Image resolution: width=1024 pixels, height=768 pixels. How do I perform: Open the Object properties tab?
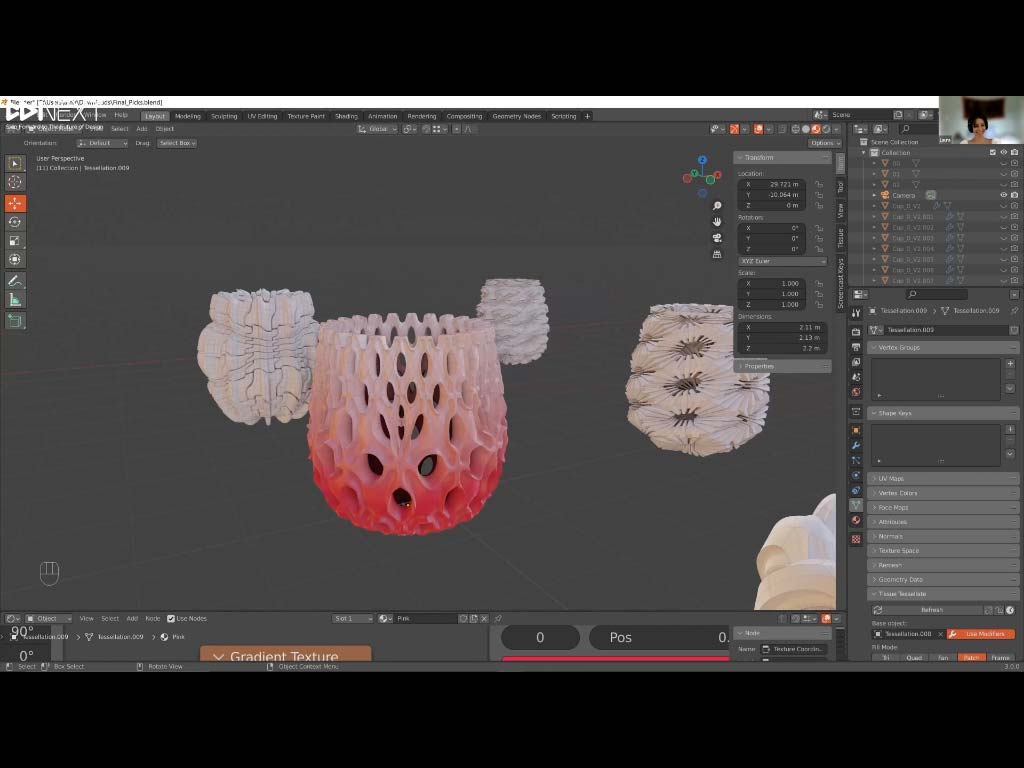point(856,430)
